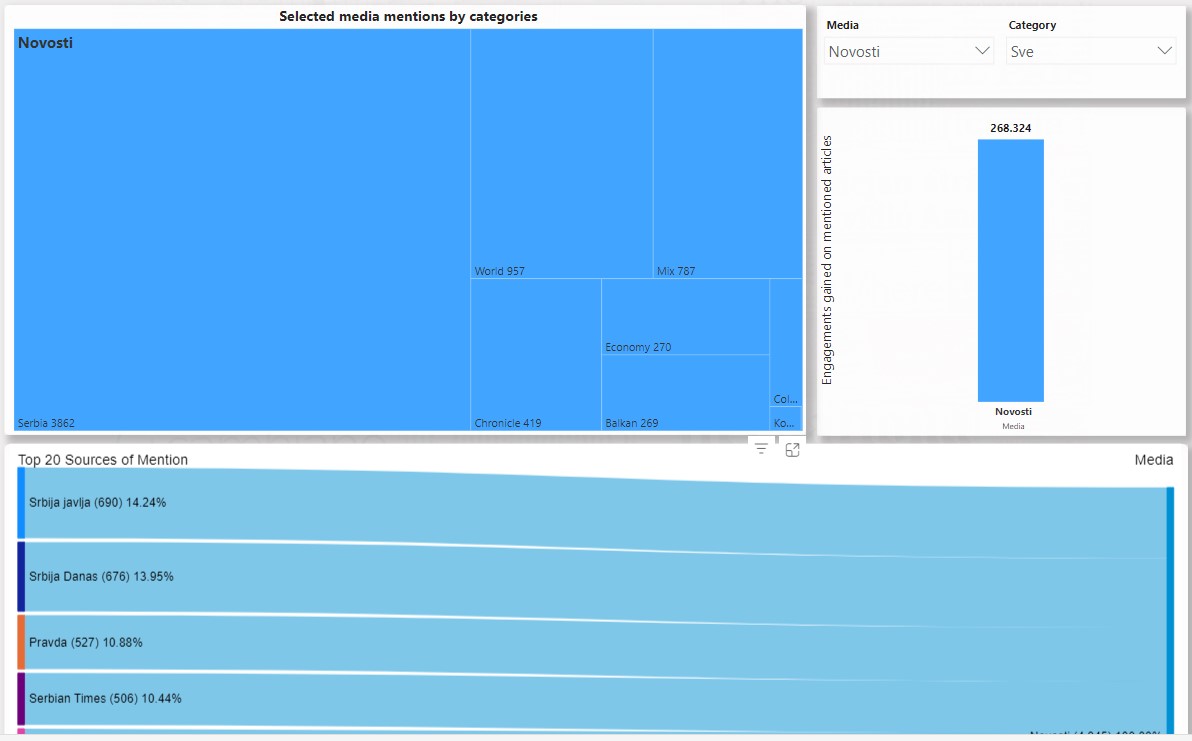The image size is (1192, 741).
Task: Open the Media slicer dropdown showing Novosti
Action: click(908, 52)
